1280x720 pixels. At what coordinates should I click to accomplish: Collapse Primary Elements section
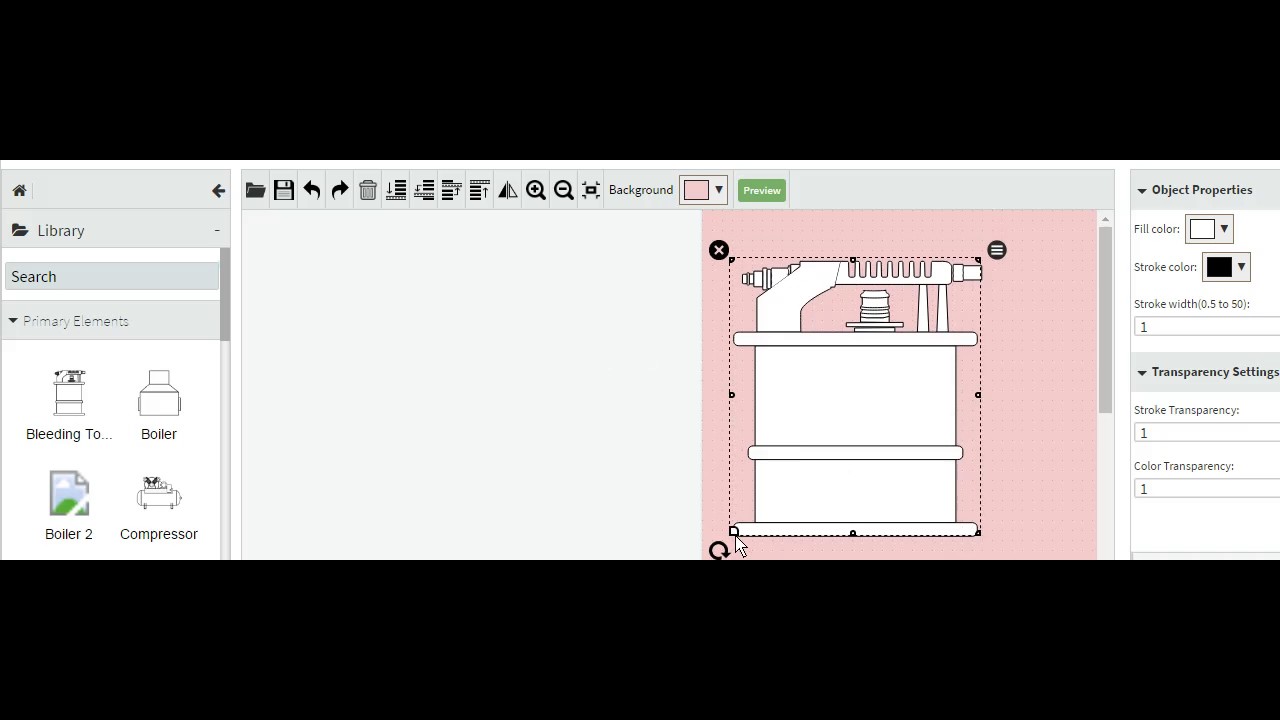click(13, 321)
